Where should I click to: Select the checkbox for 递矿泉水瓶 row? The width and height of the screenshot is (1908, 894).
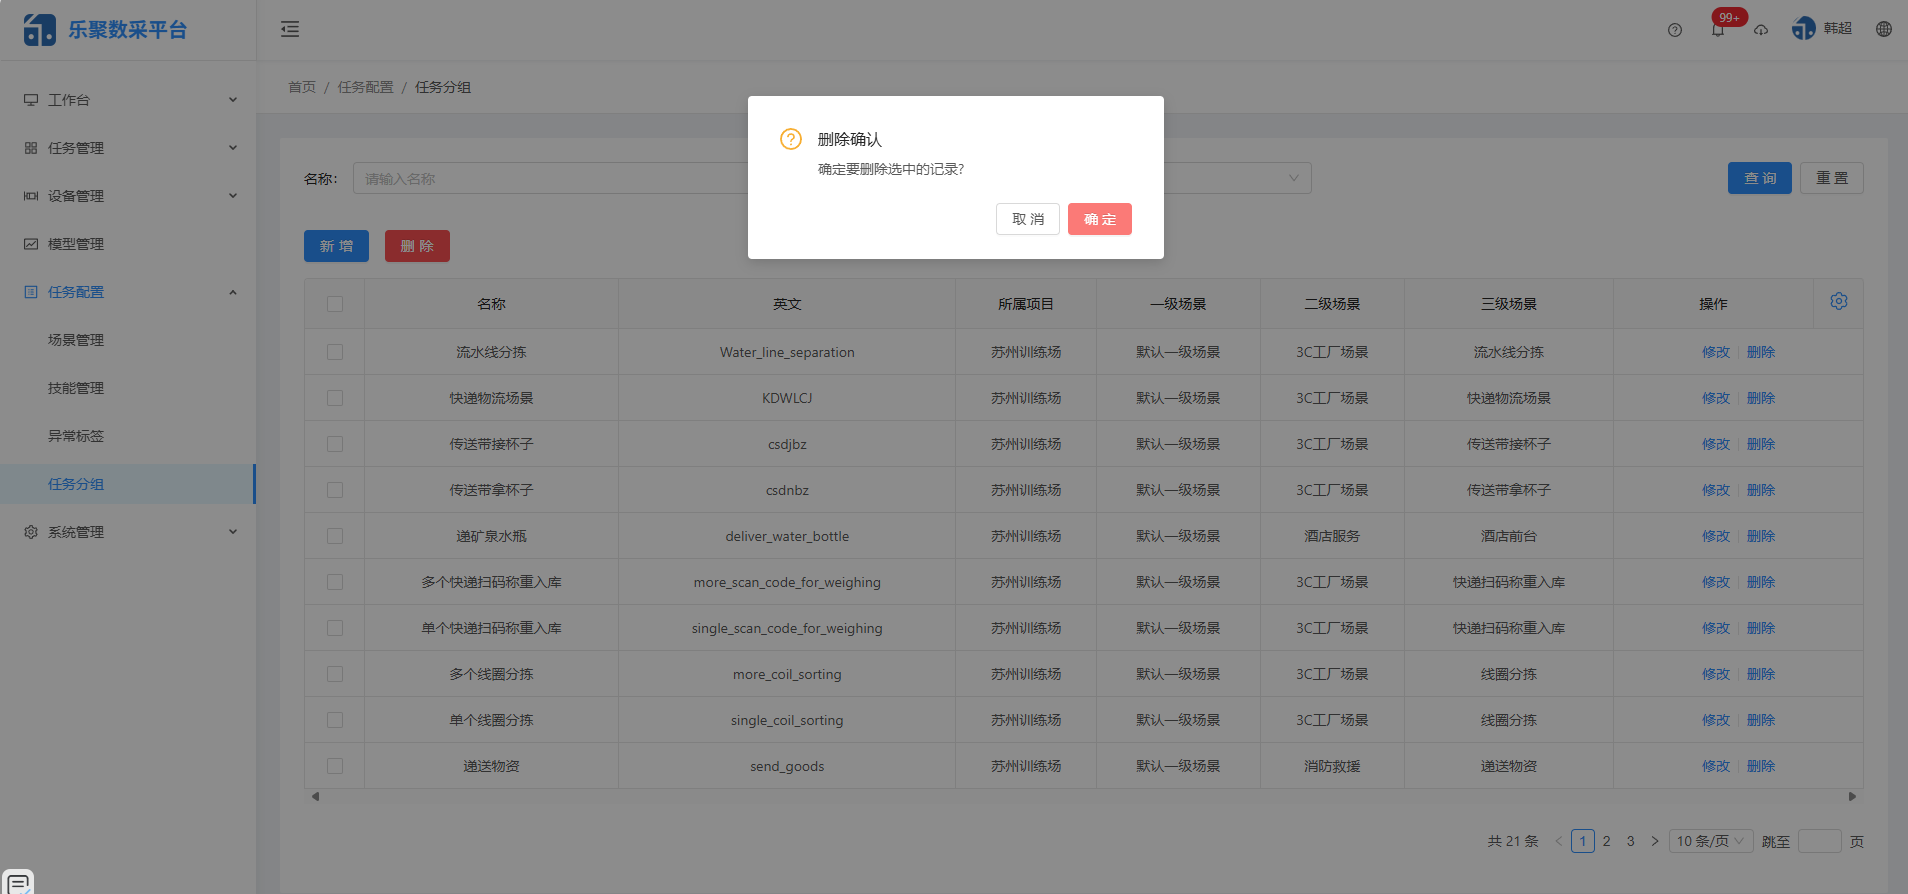[335, 536]
